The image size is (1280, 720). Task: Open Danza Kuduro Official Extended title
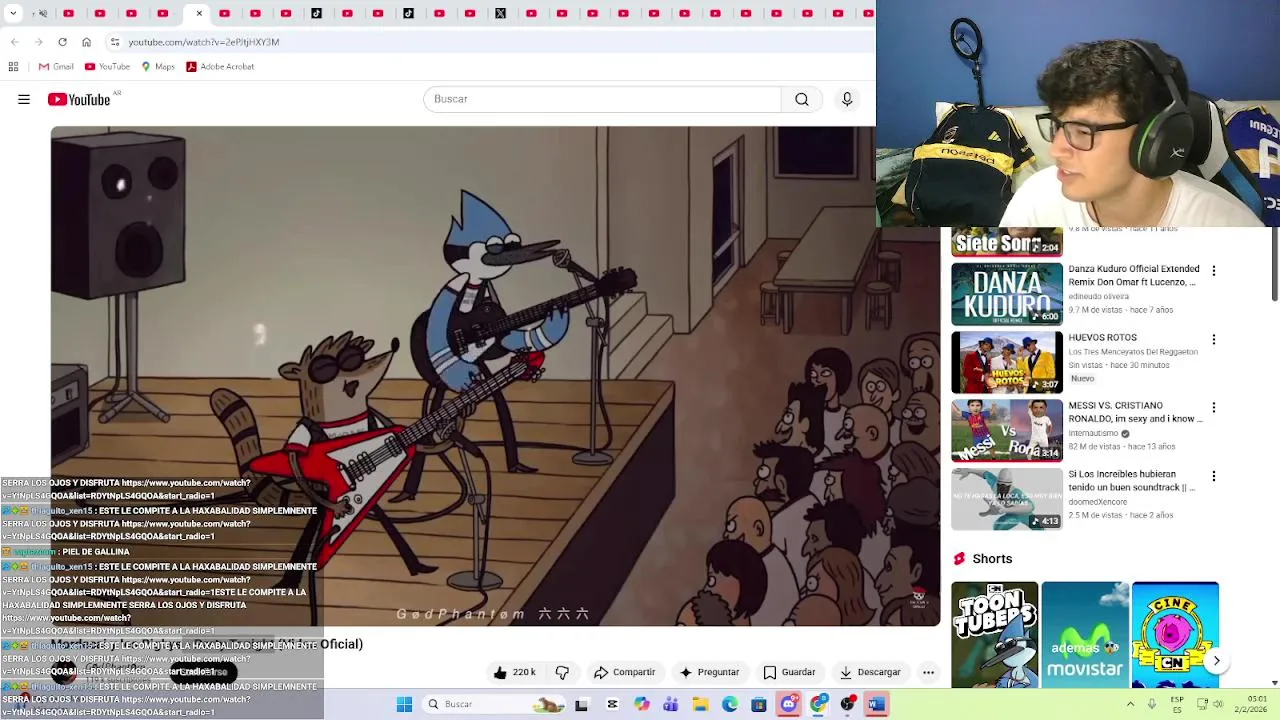[1134, 275]
